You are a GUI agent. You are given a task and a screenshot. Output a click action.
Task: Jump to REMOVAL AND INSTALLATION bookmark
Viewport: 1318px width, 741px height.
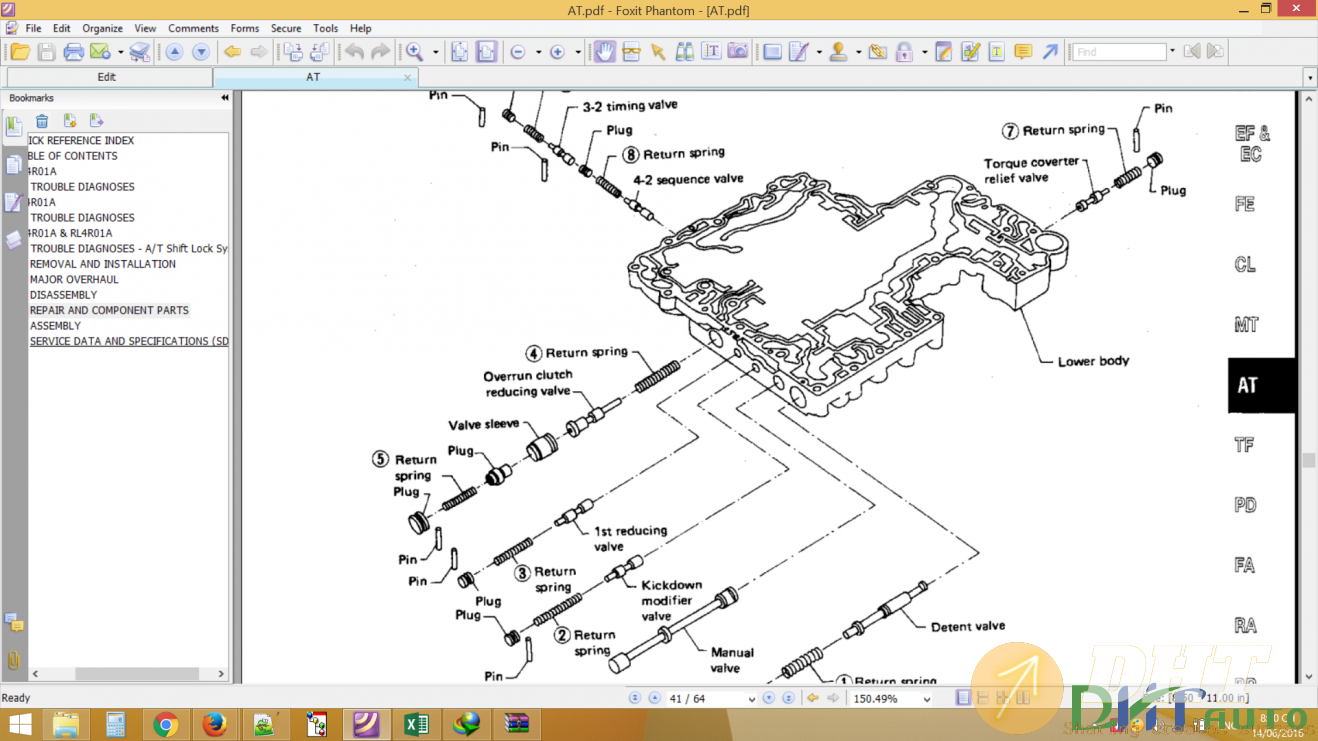point(103,264)
